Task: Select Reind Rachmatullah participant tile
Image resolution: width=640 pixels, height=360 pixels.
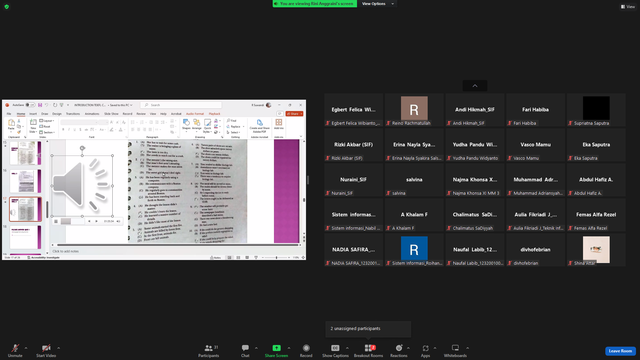Action: click(x=414, y=109)
